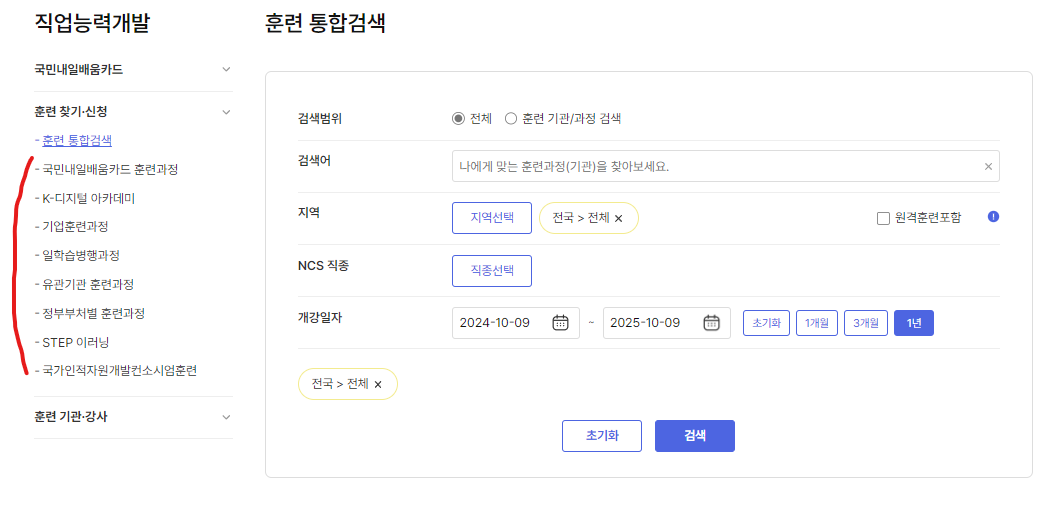Open the start date calendar icon
The height and width of the screenshot is (525, 1044).
[560, 323]
